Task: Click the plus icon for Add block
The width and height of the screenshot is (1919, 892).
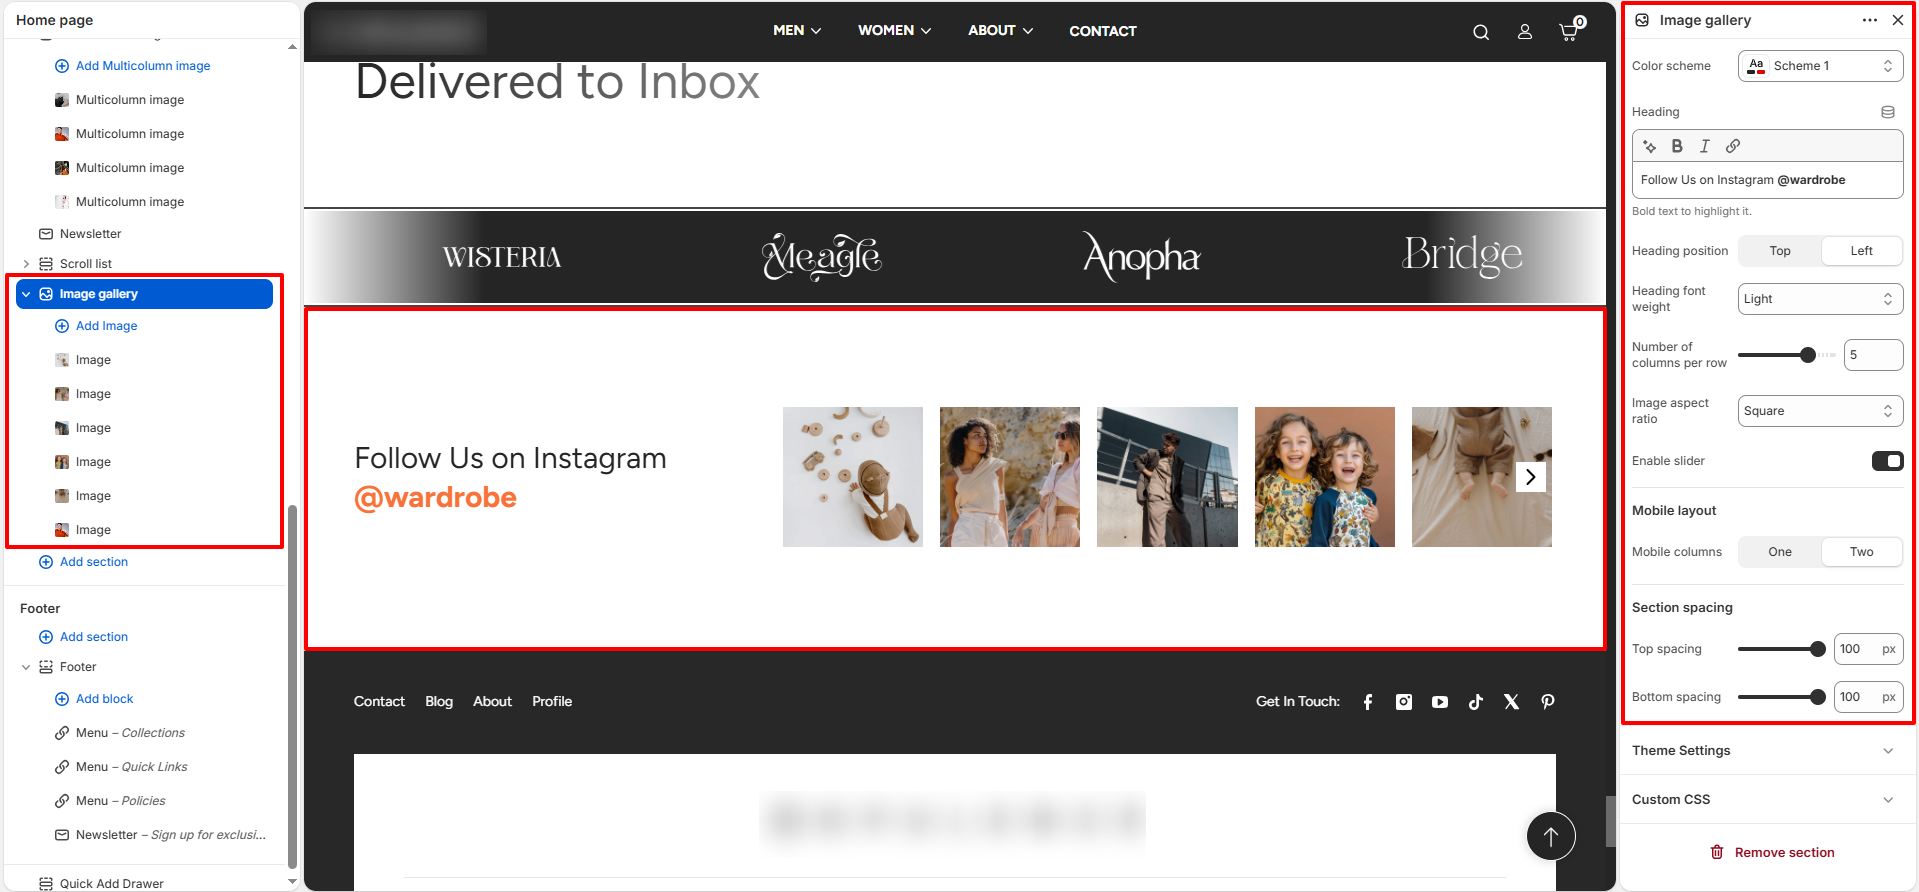Action: click(x=62, y=699)
